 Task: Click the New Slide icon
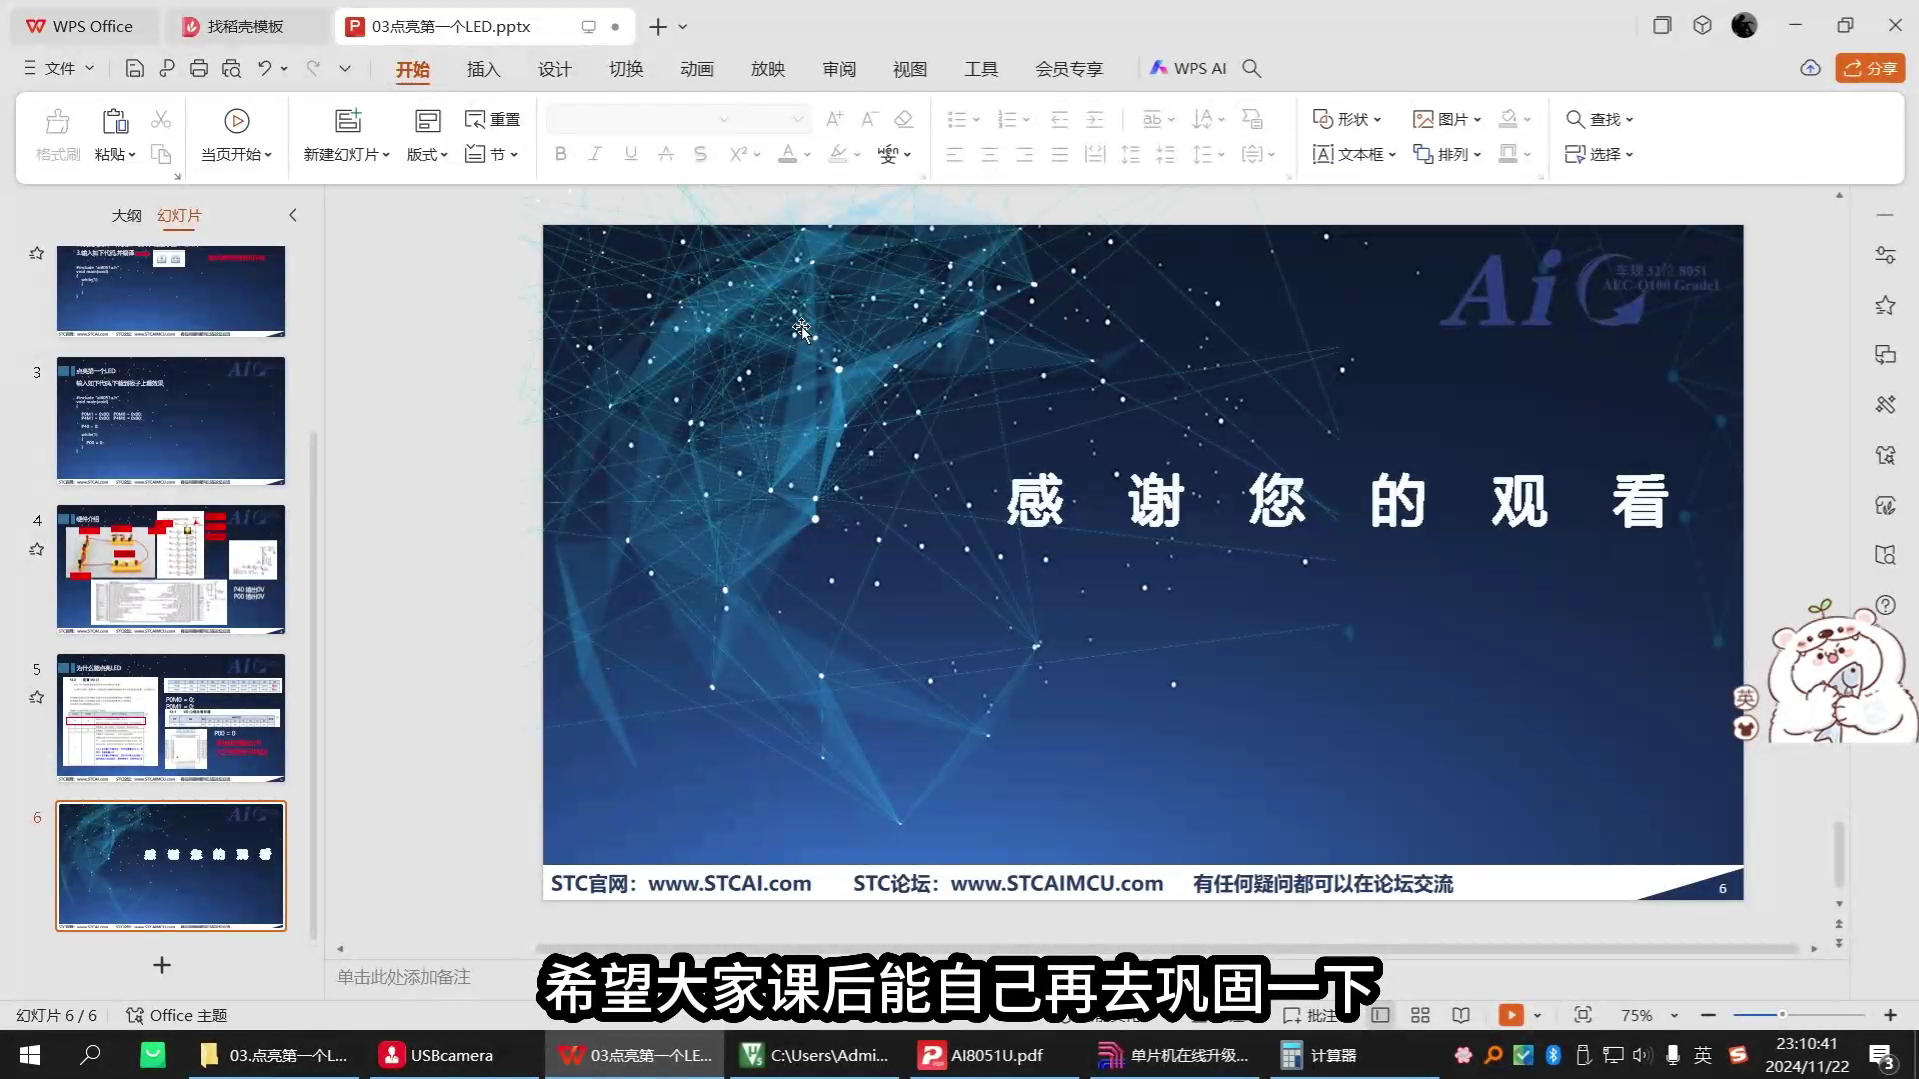tap(347, 121)
